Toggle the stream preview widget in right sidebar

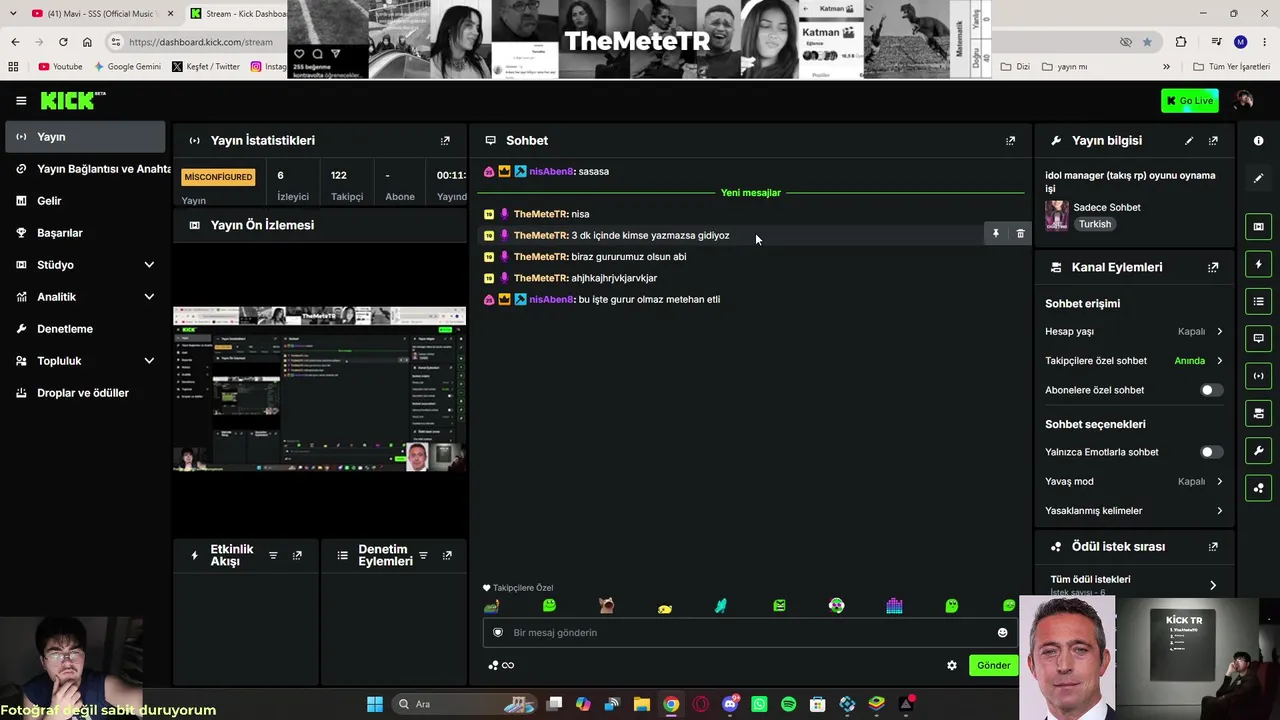(x=1258, y=227)
